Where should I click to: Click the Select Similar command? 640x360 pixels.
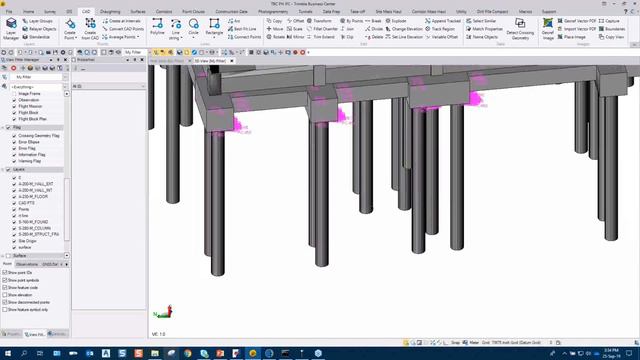click(x=481, y=21)
